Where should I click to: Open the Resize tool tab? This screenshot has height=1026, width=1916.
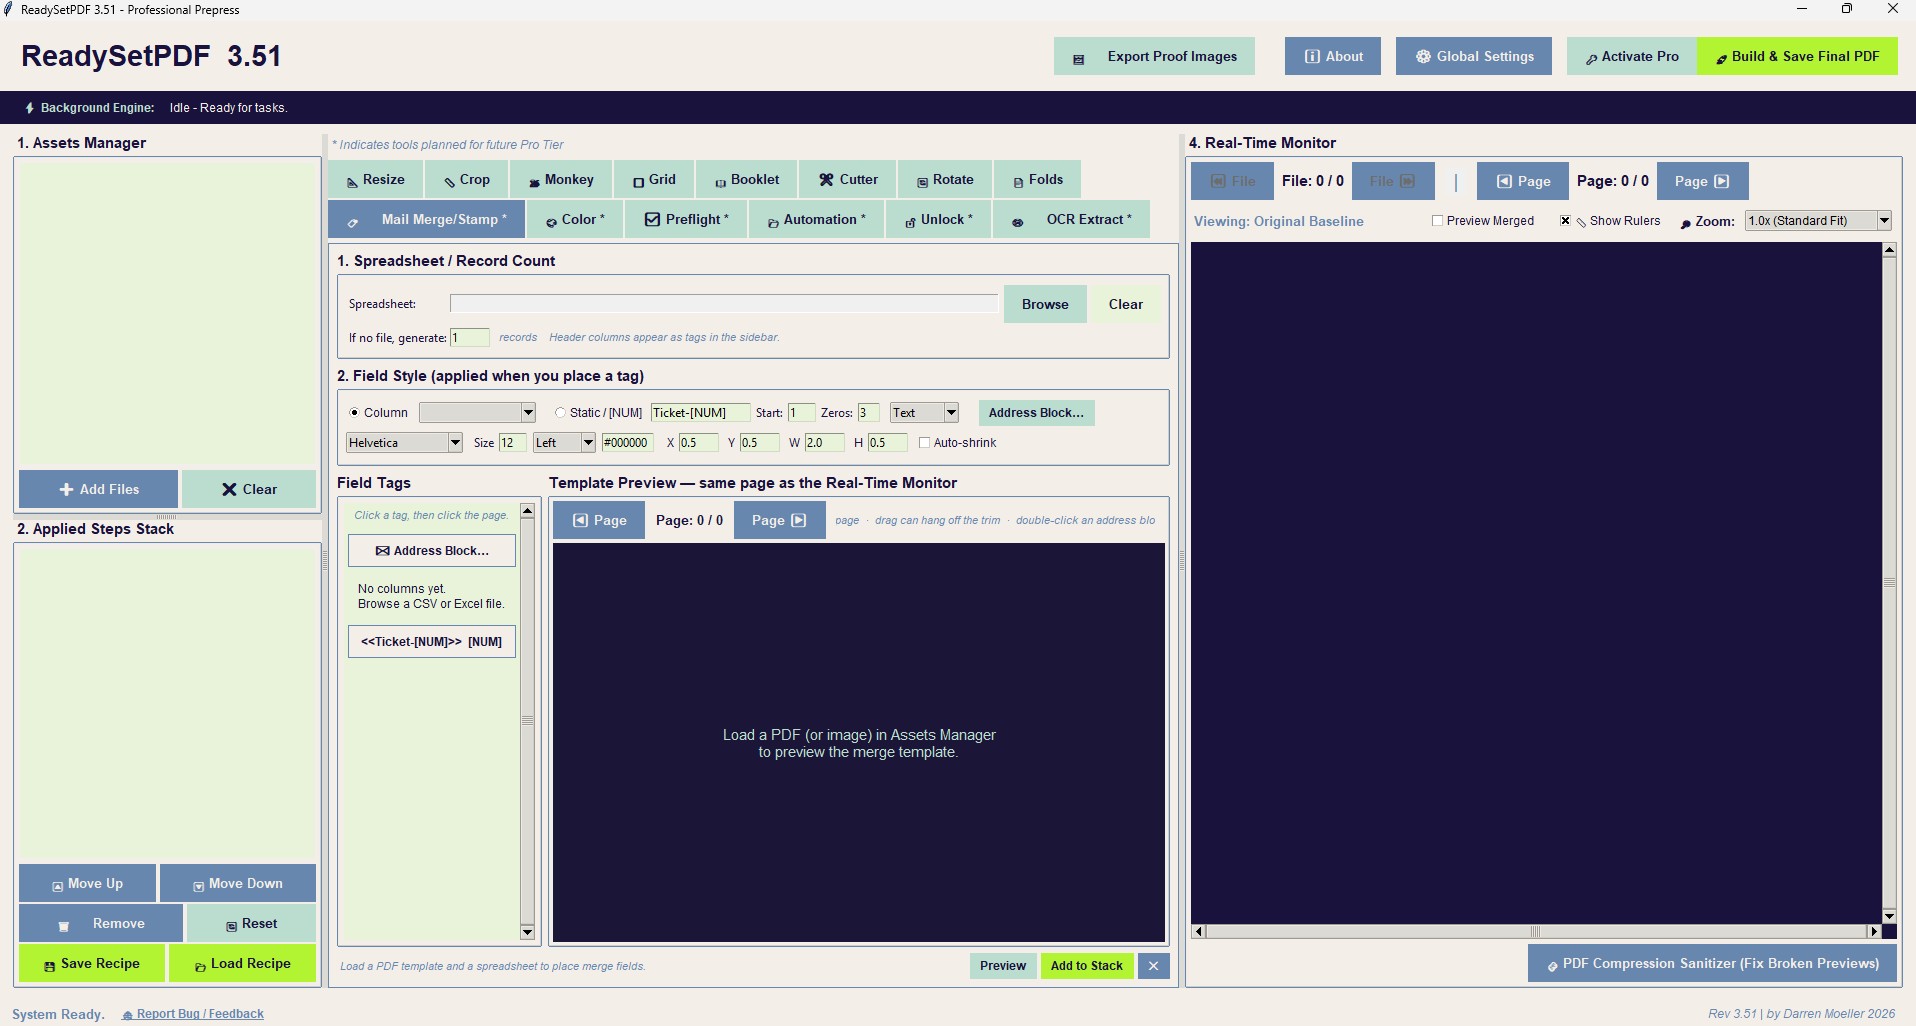click(x=375, y=180)
